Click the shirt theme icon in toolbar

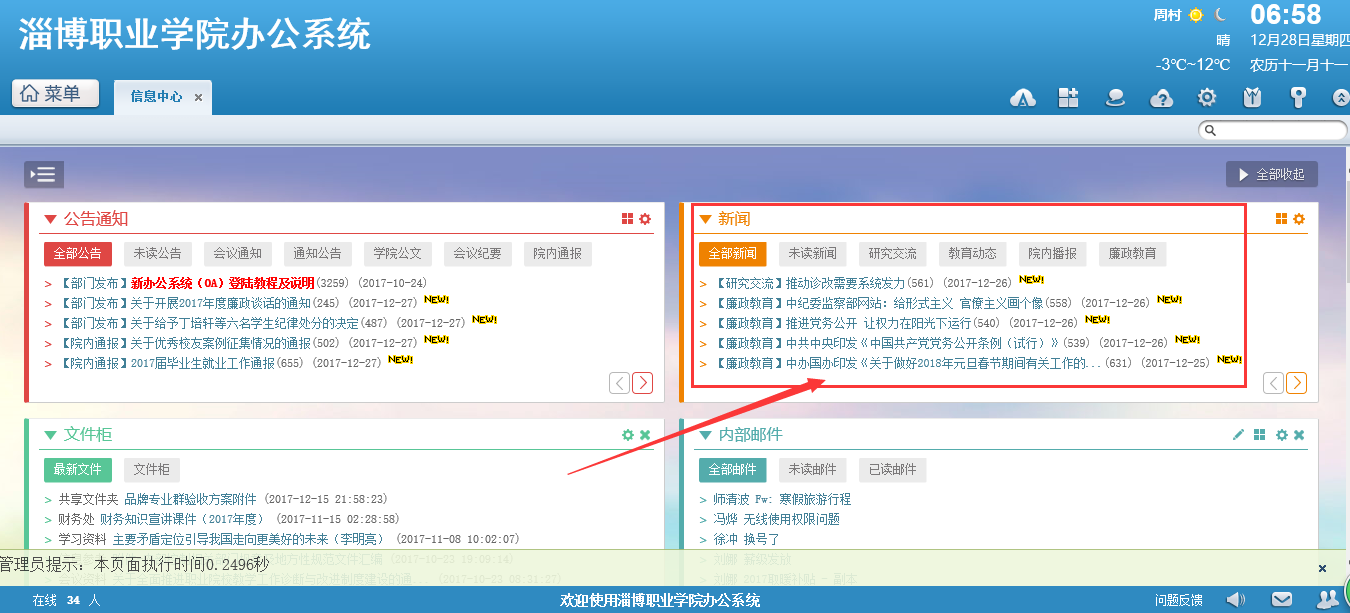(x=1251, y=97)
